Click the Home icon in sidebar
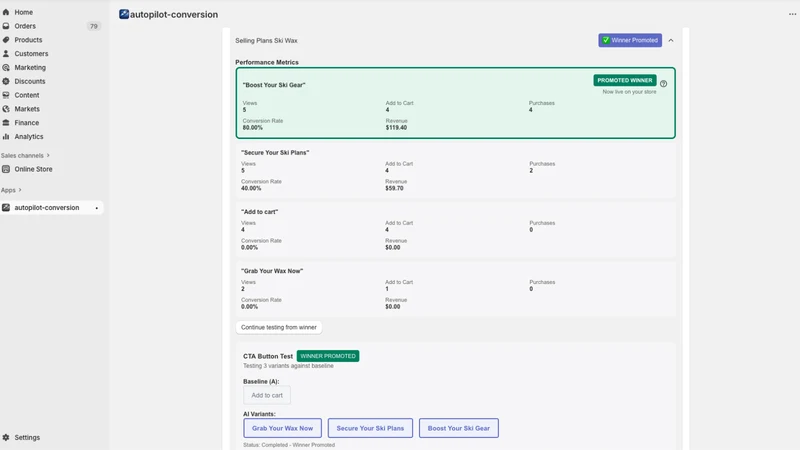 click(6, 12)
